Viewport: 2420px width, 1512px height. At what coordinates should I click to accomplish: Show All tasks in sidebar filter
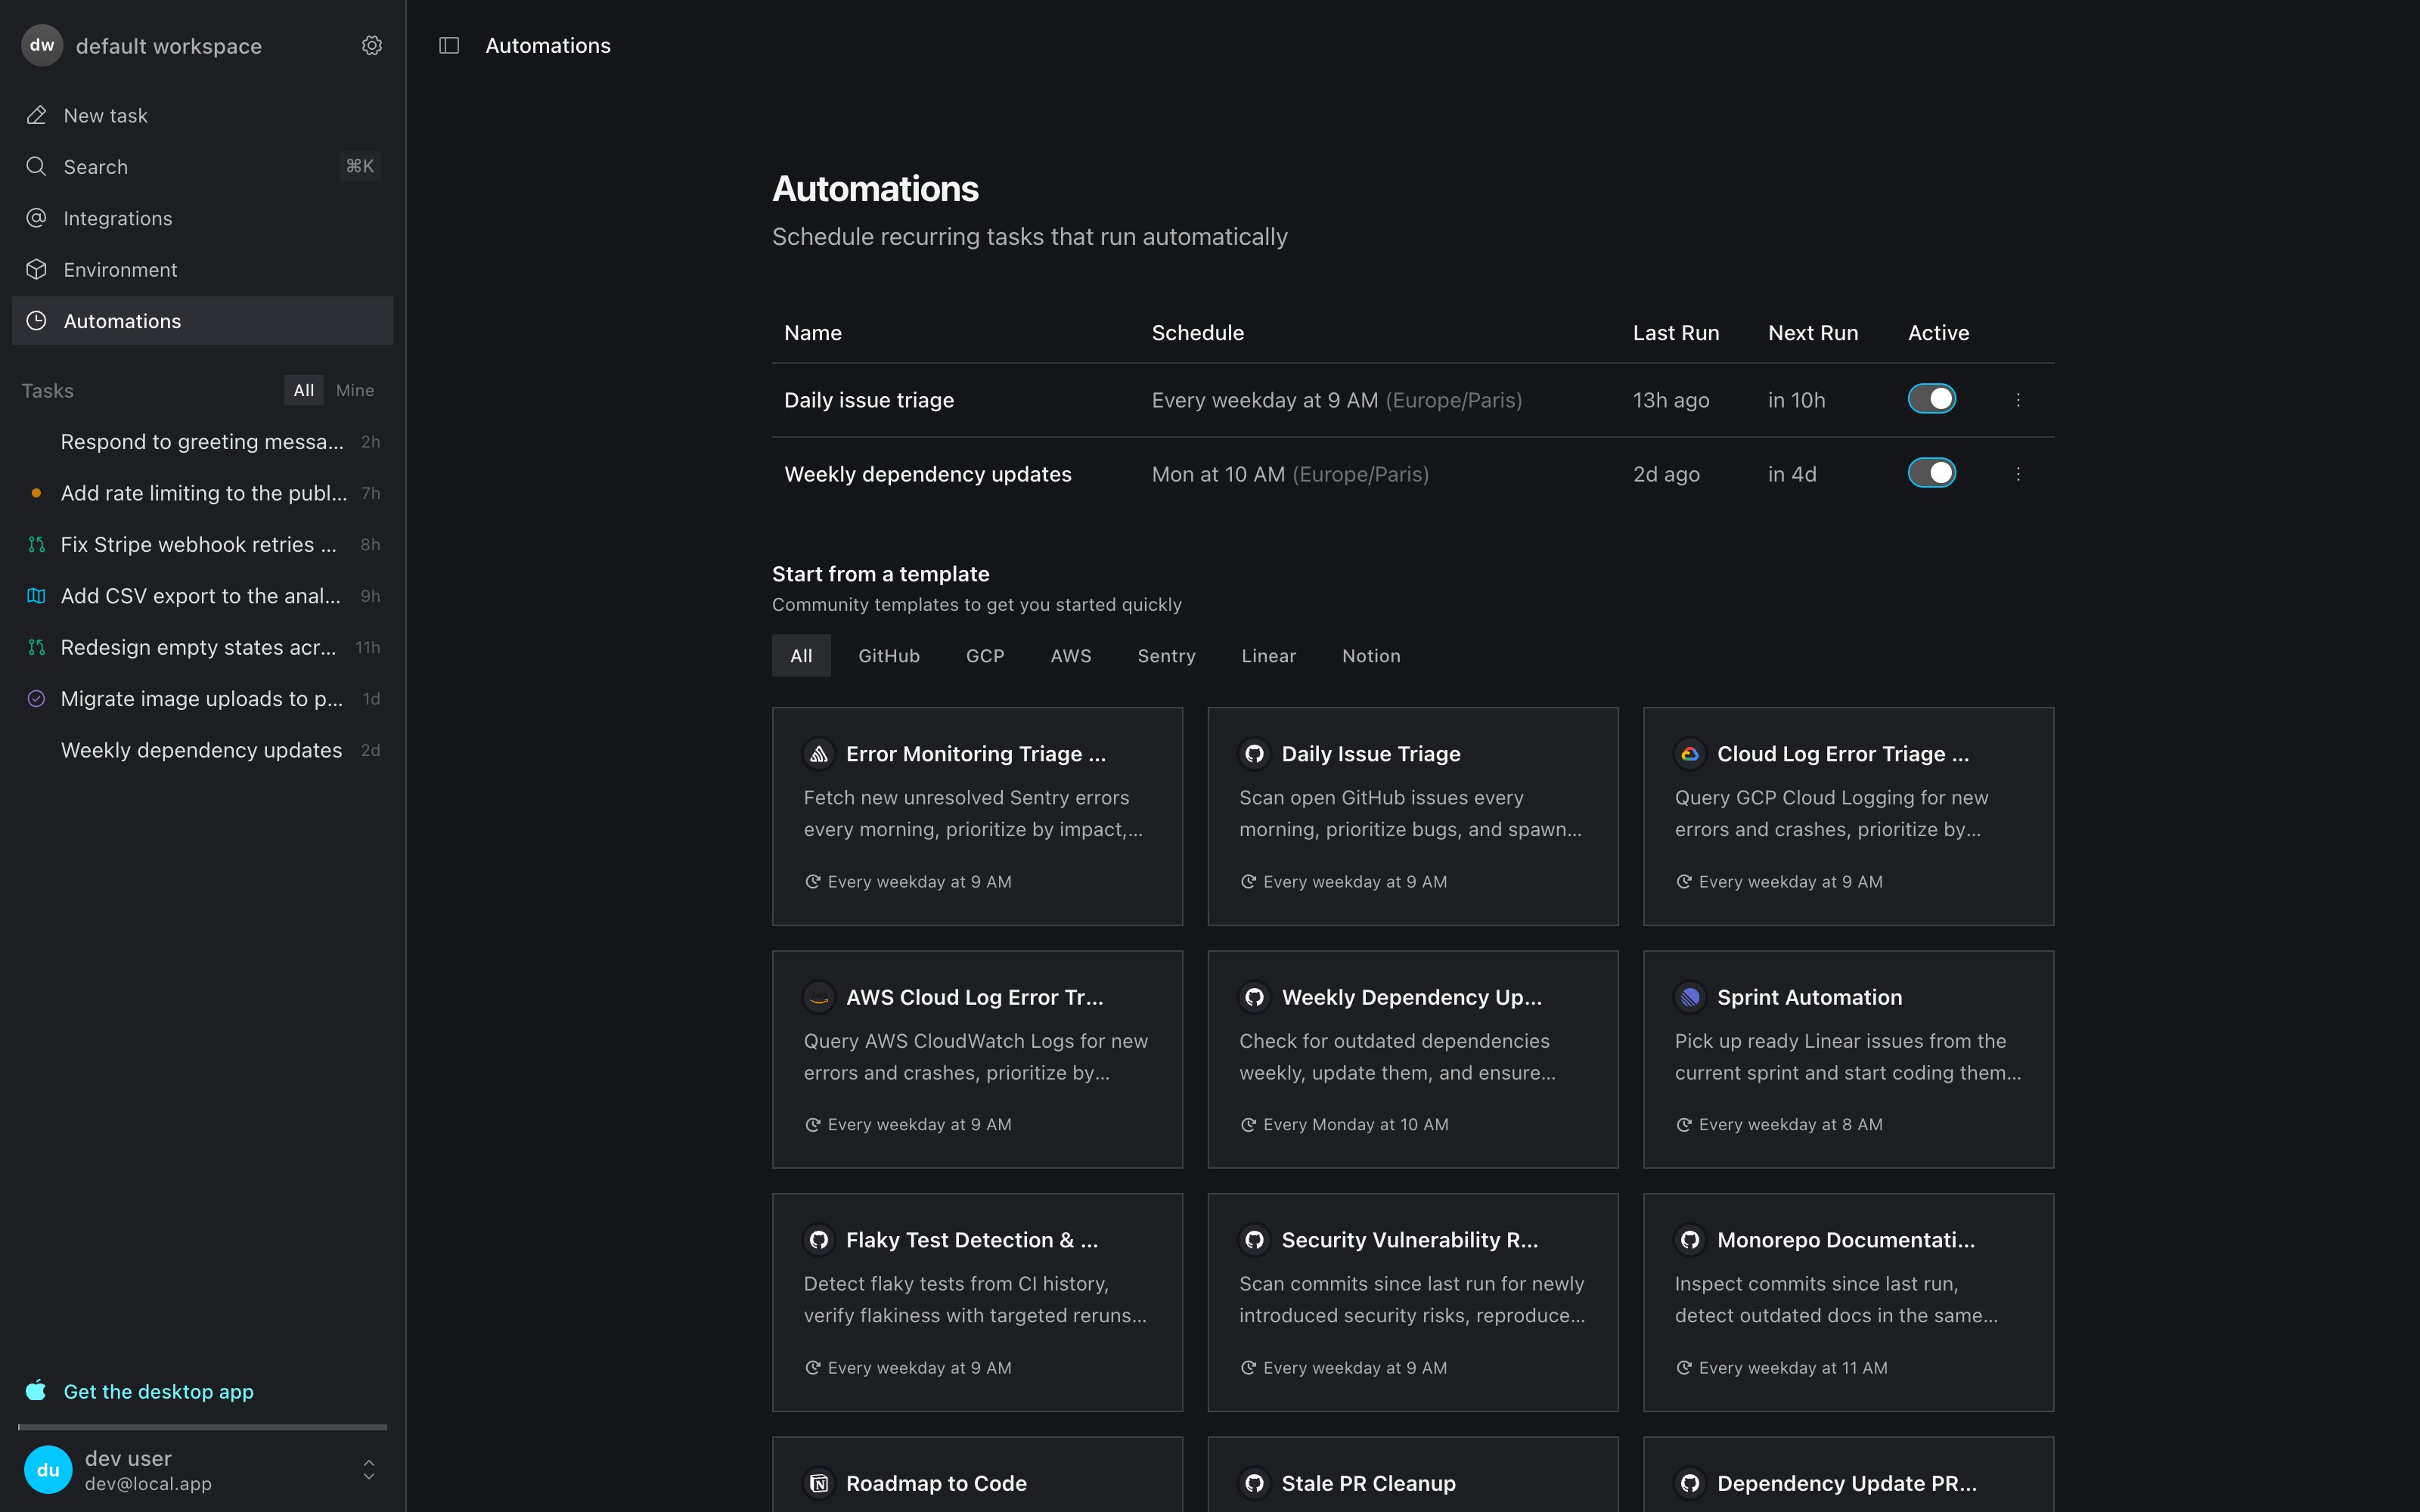coord(304,391)
